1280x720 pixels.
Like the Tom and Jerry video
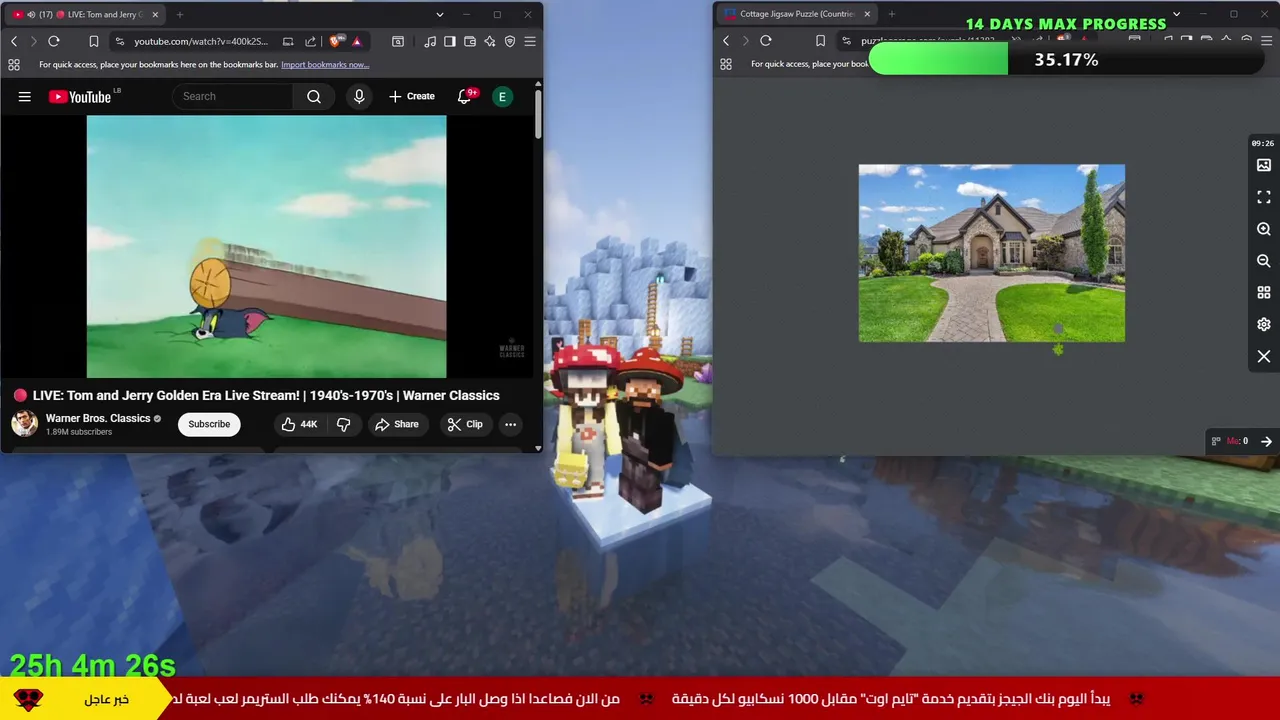coord(299,424)
